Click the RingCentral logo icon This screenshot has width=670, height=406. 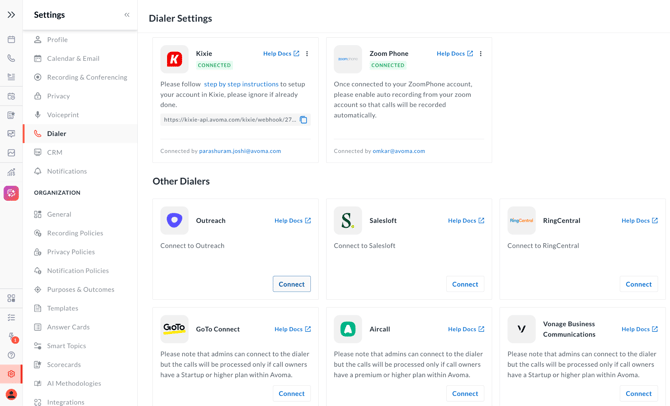(x=521, y=221)
